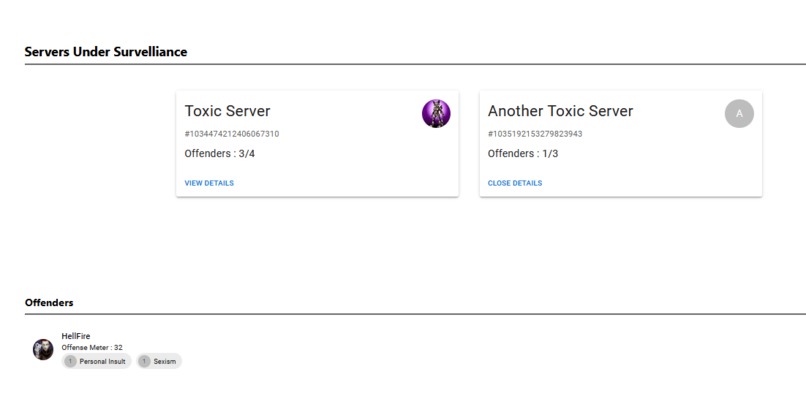This screenshot has width=806, height=415.
Task: Click 'Offense Meter : 32' text
Action: (x=92, y=347)
